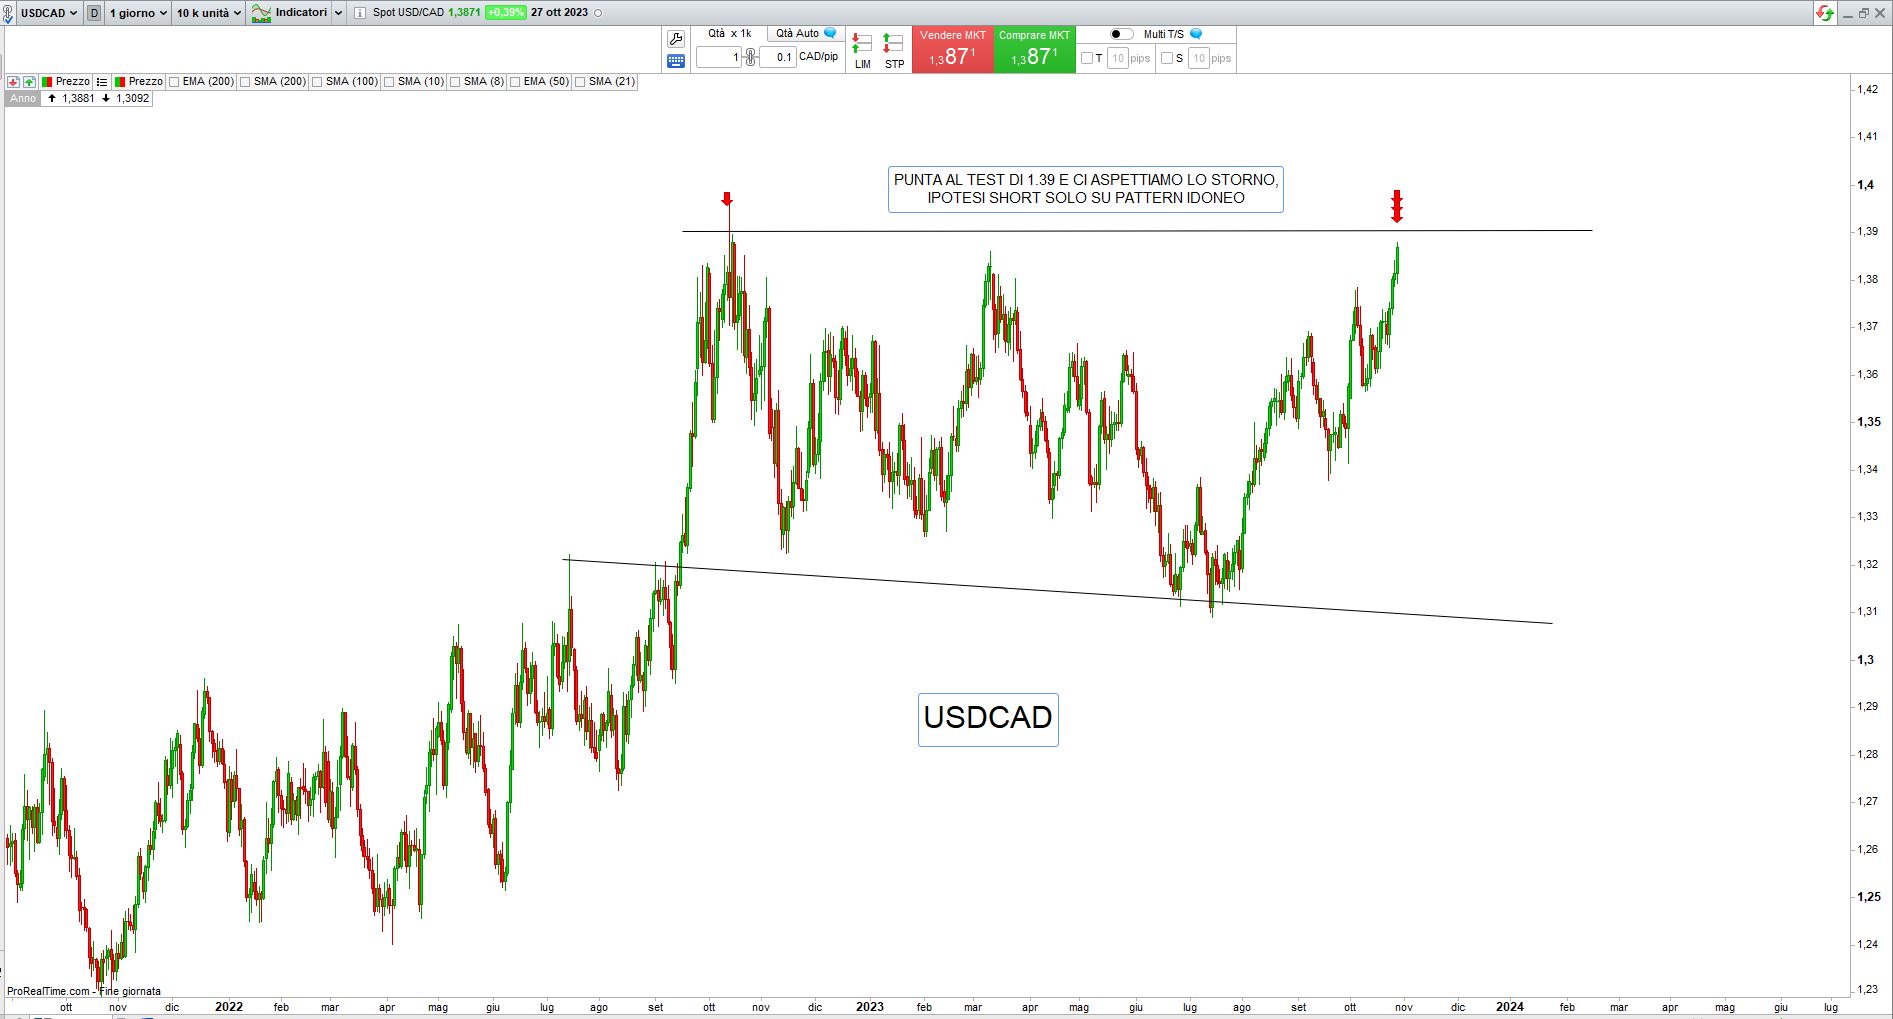This screenshot has height=1019, width=1893.
Task: Enable the S stop checkbox
Action: coord(1167,58)
